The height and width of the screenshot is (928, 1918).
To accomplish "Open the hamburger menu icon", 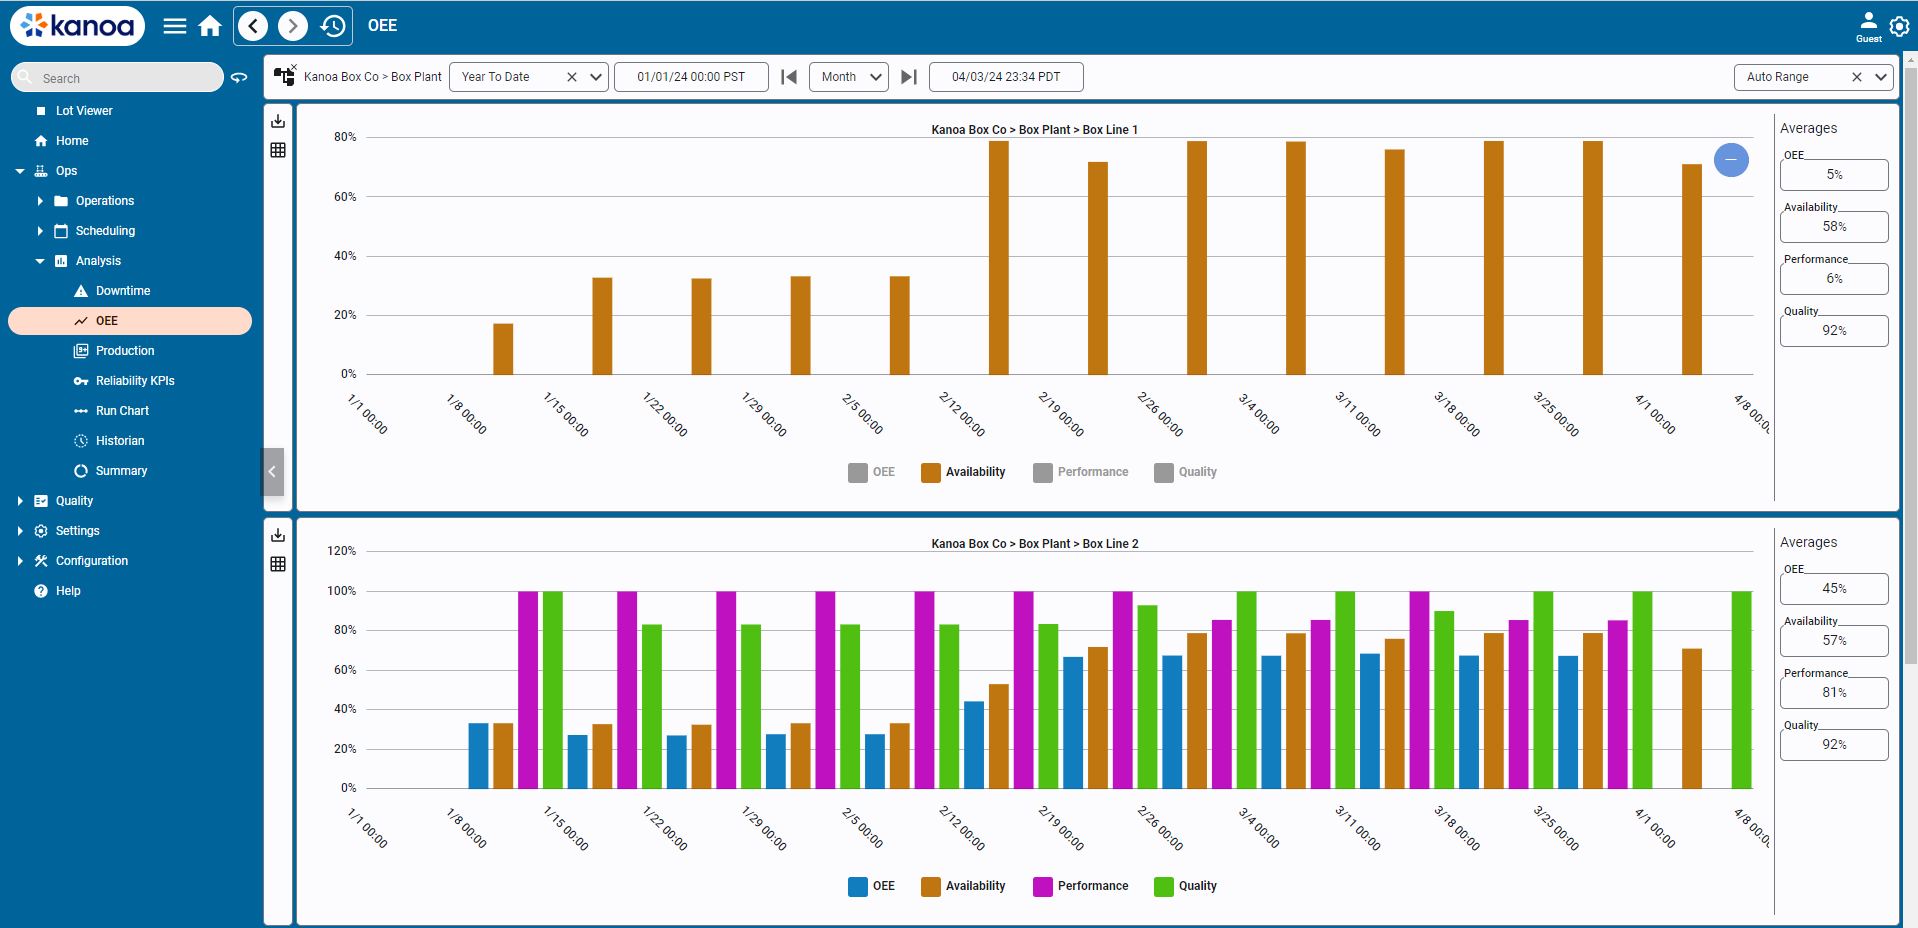I will coord(175,26).
